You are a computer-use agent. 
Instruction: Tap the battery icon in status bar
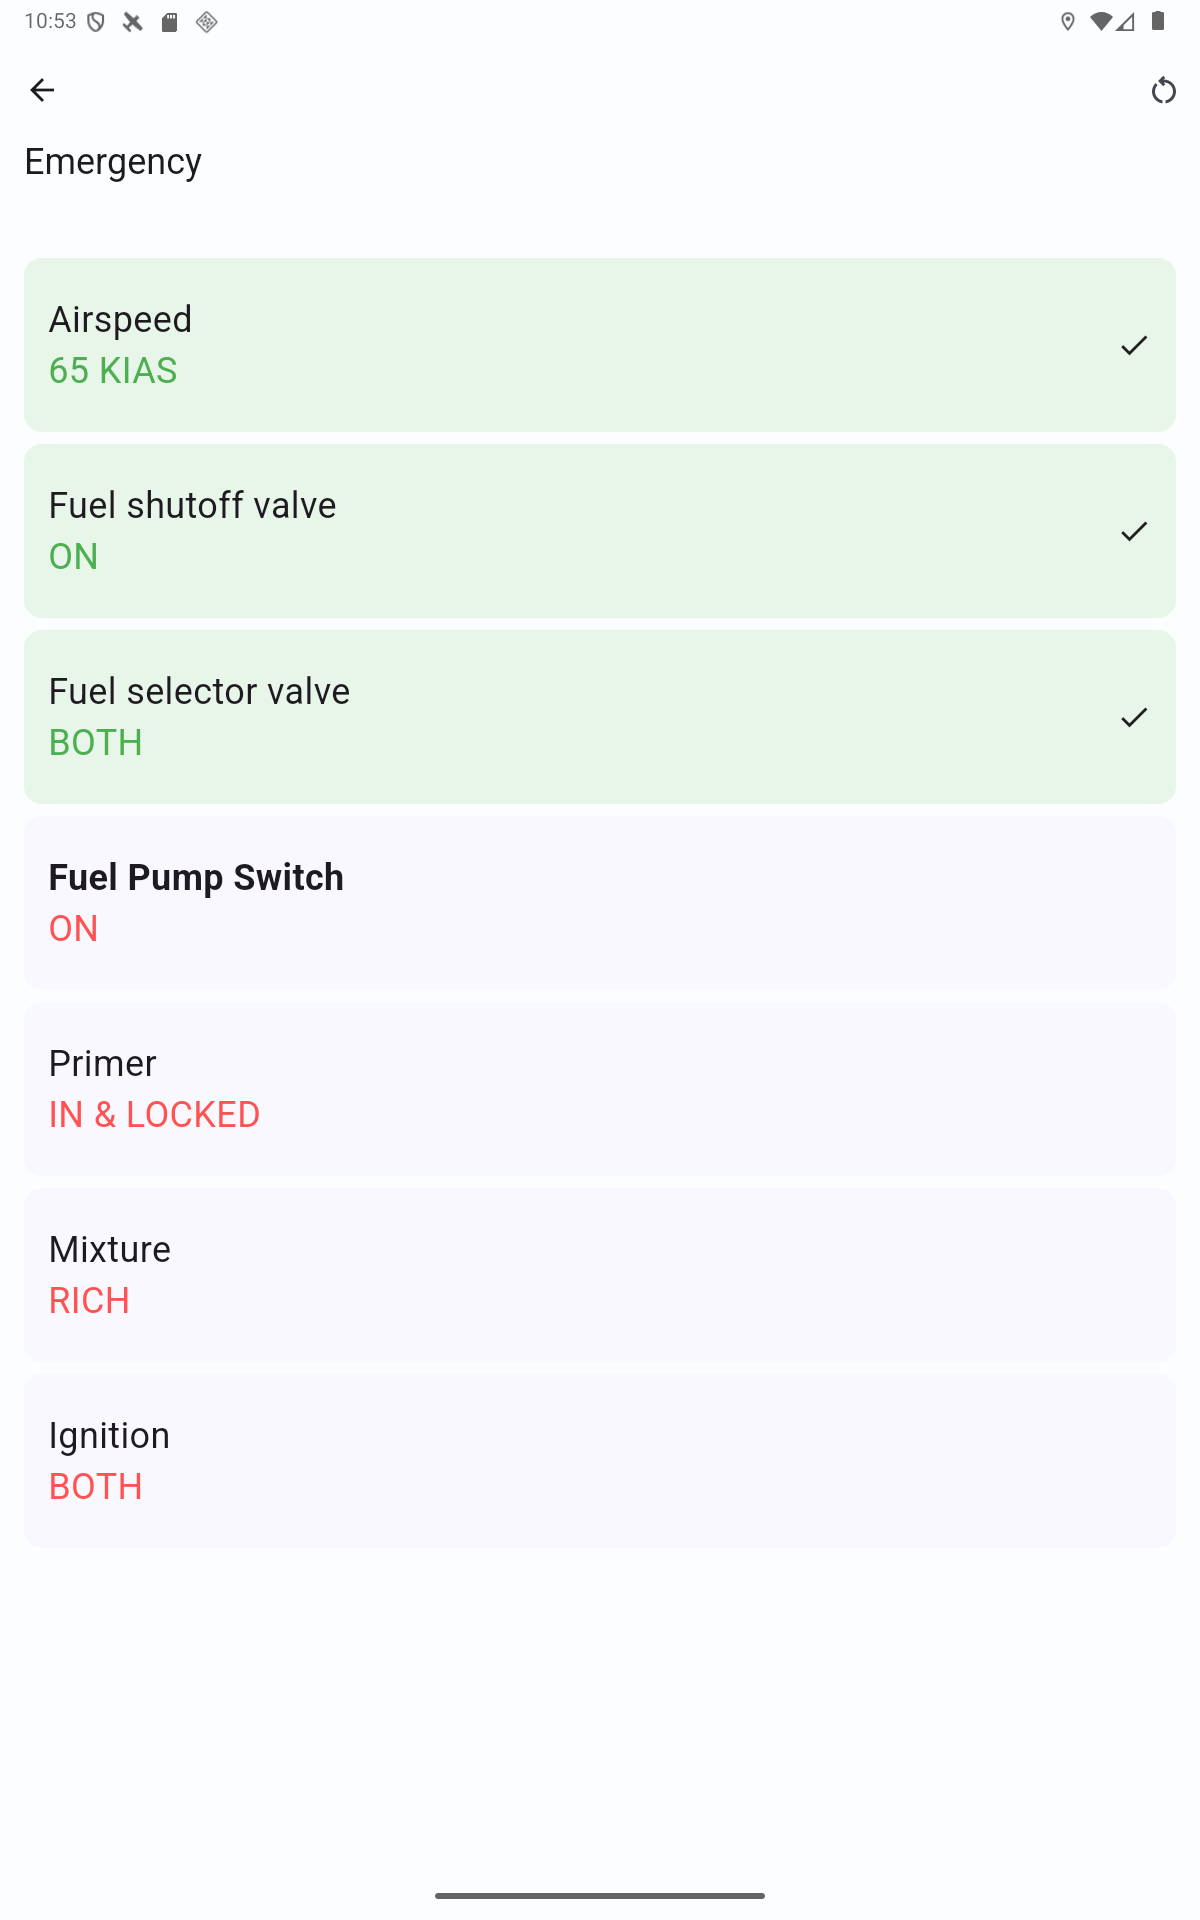[x=1158, y=21]
